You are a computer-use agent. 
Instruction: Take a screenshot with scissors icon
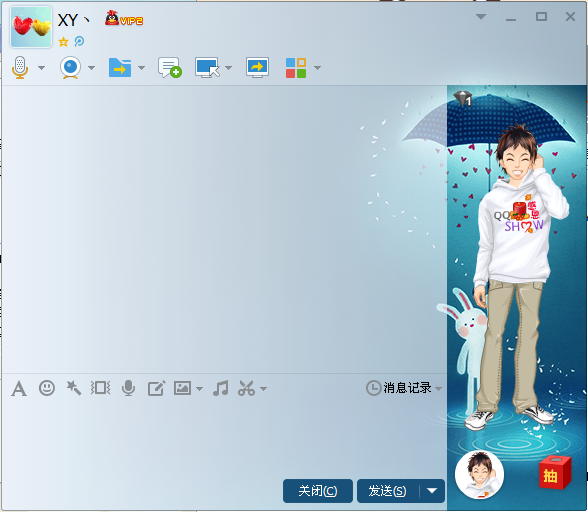[x=246, y=388]
